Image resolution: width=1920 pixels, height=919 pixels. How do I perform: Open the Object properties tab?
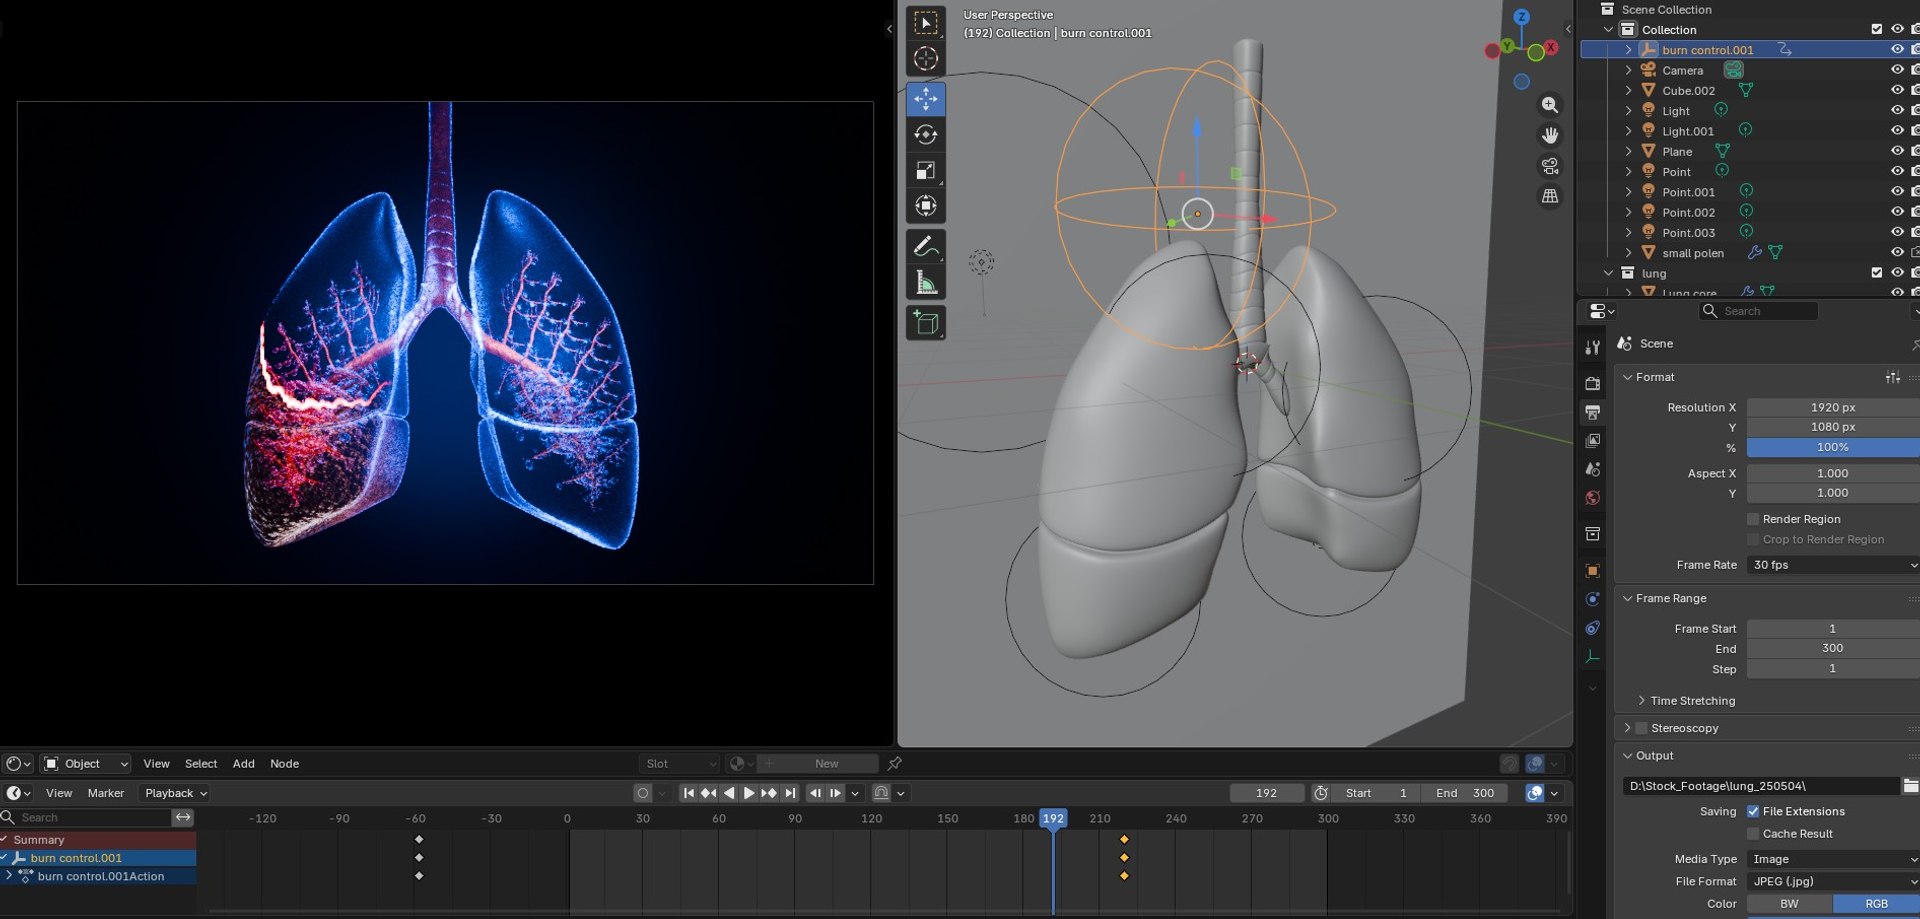coord(1593,571)
